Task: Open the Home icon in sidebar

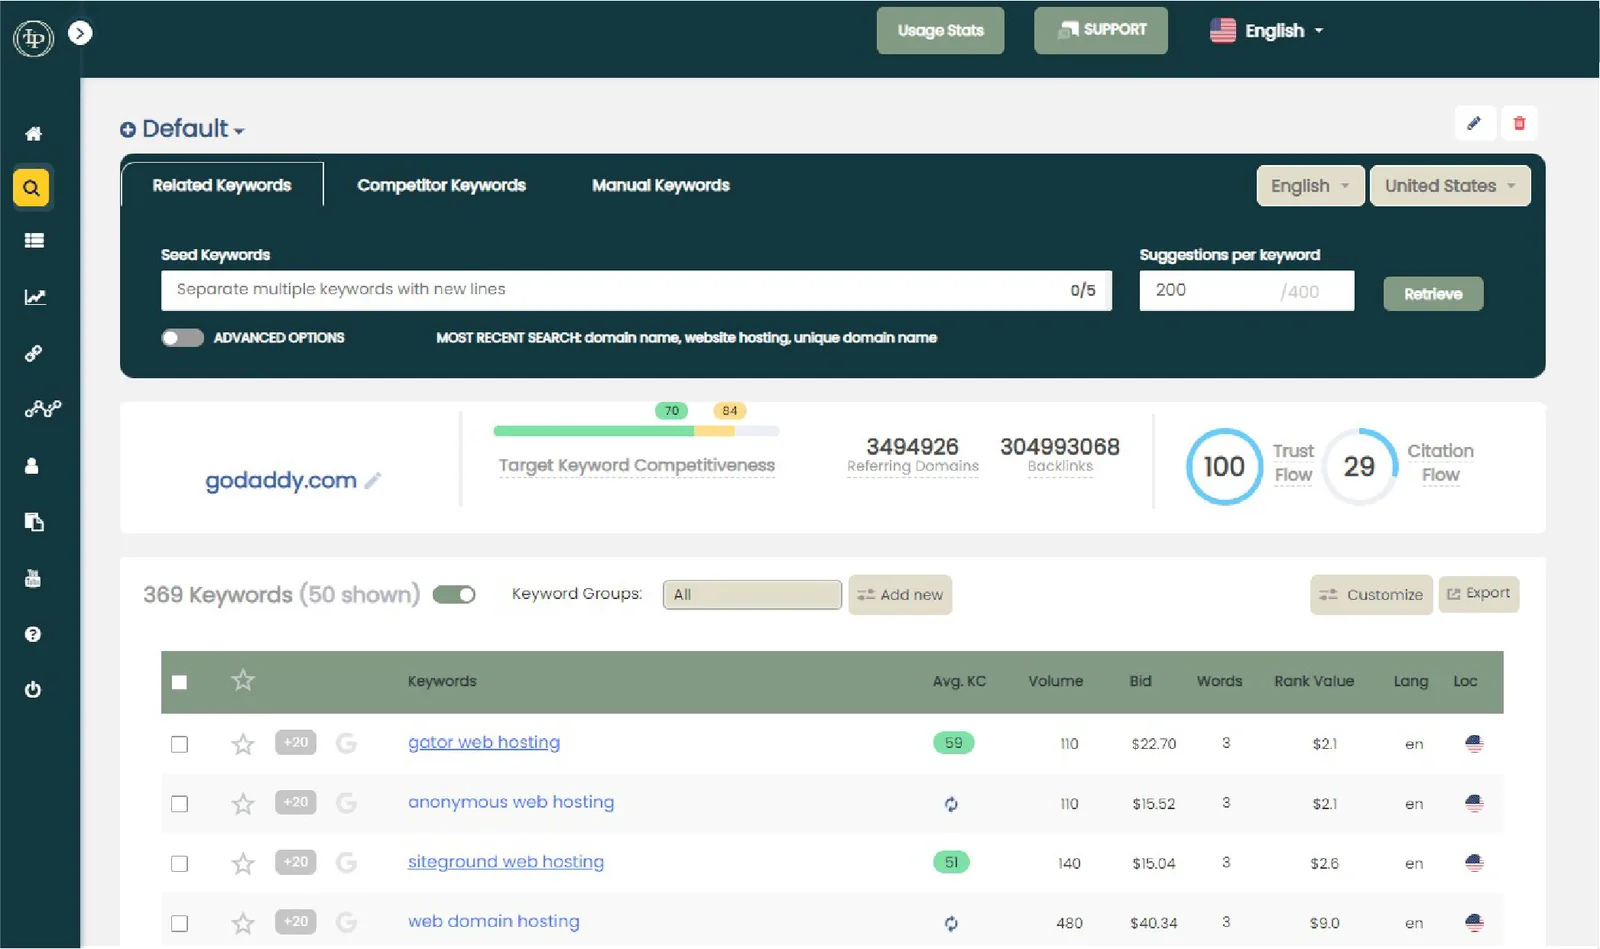Action: click(x=33, y=133)
